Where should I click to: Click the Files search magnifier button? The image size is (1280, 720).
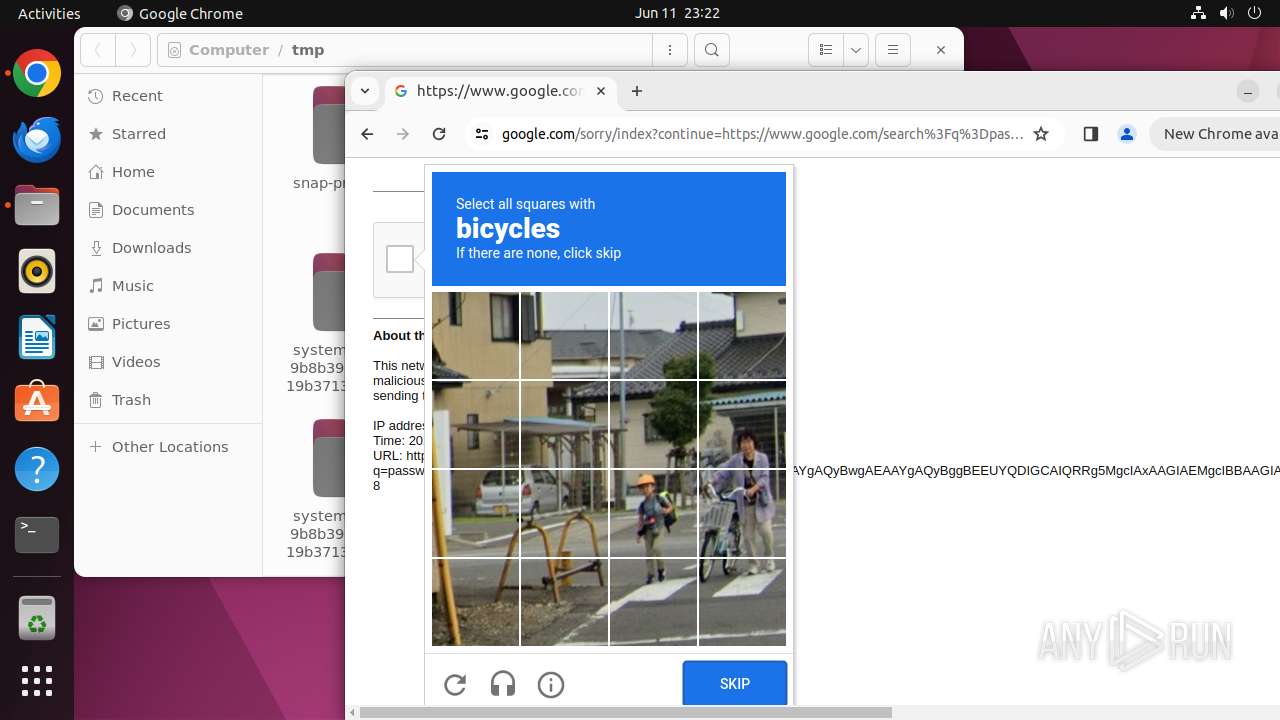[711, 50]
